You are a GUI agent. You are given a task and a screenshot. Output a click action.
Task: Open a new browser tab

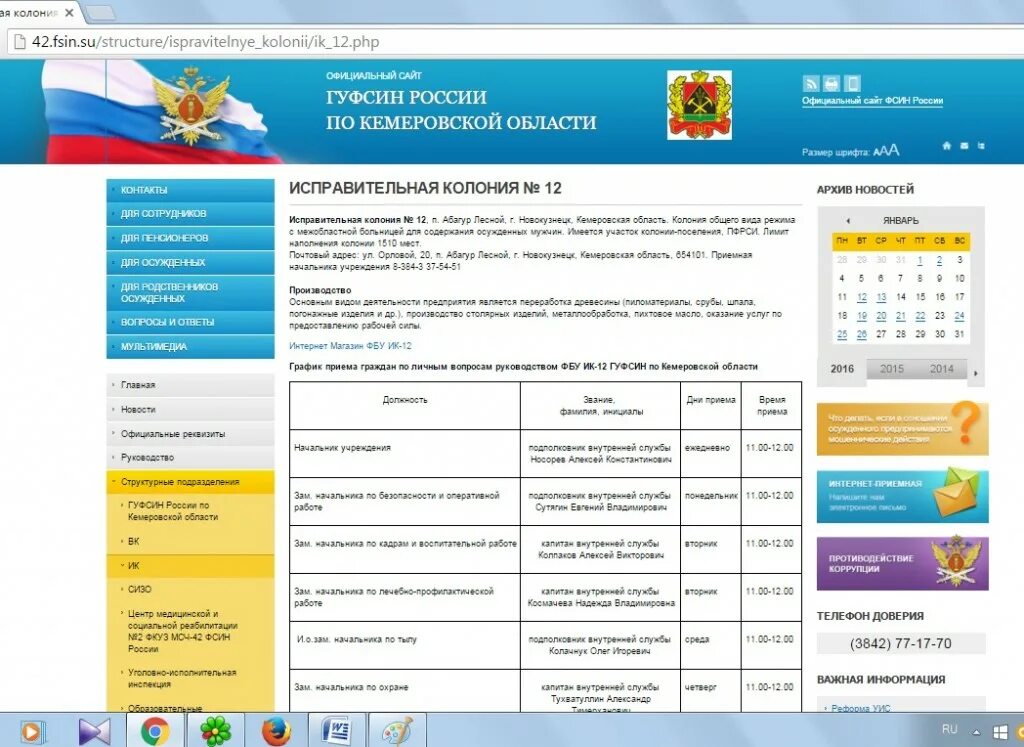pyautogui.click(x=99, y=12)
